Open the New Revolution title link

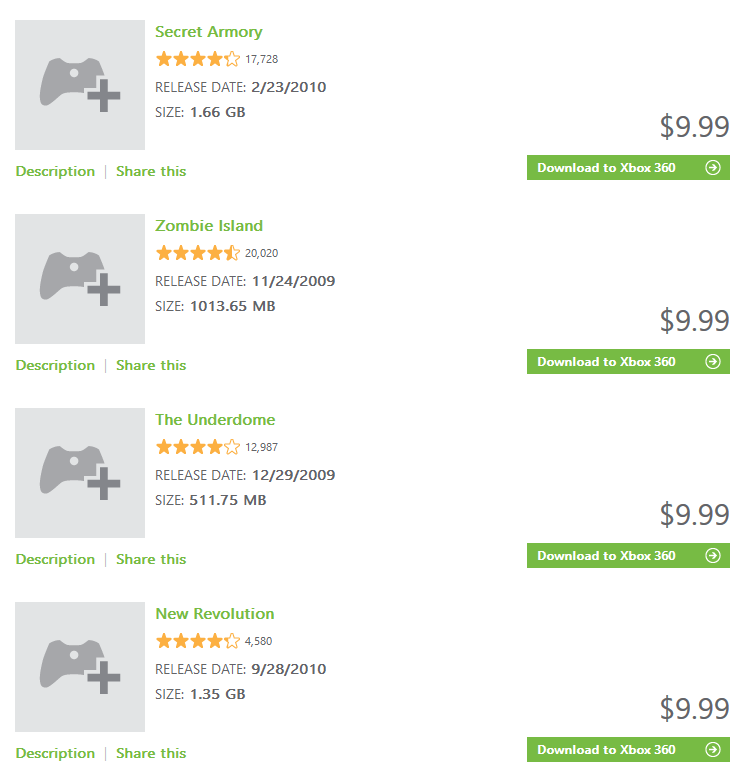click(x=215, y=614)
